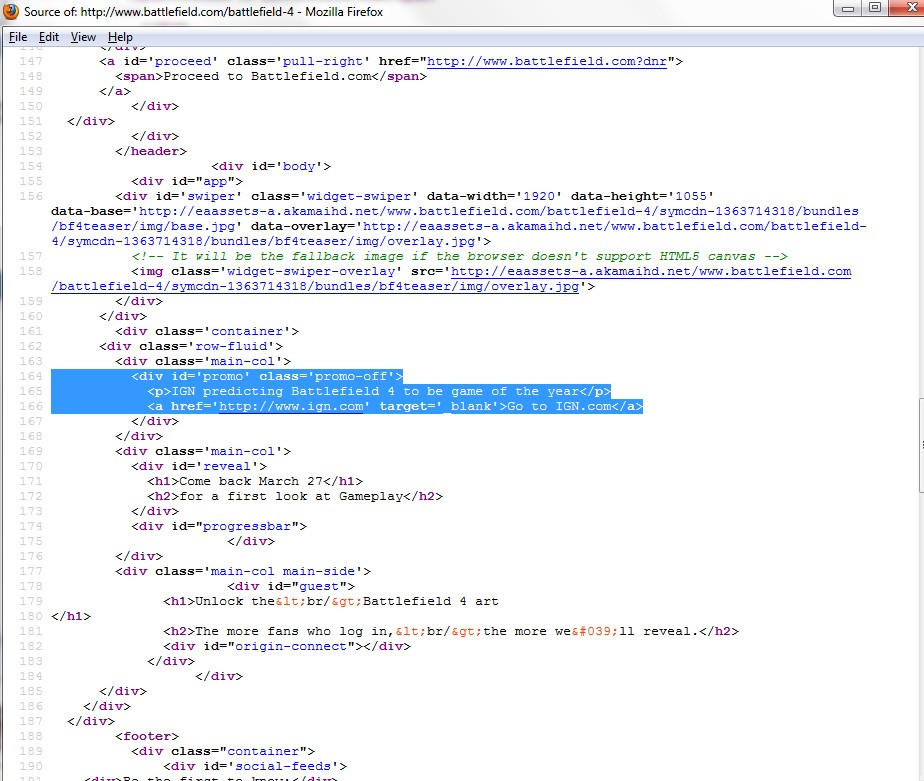Minimize the page source window
This screenshot has height=781, width=924.
click(x=848, y=8)
